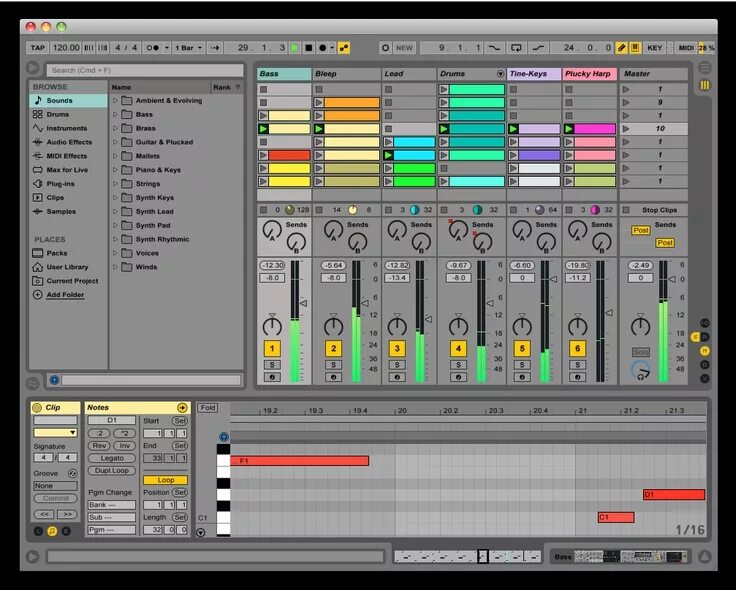Click the Dupl.Loop button
Screen dimensions: 736x590
(x=112, y=471)
